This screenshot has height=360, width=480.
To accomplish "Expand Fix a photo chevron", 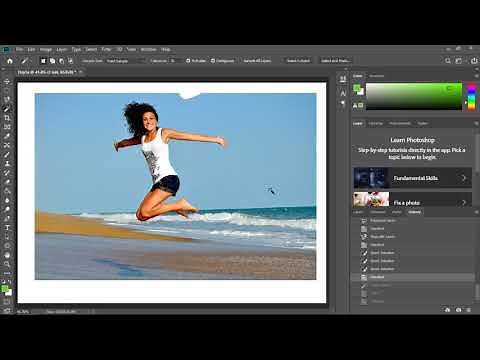I will click(464, 203).
